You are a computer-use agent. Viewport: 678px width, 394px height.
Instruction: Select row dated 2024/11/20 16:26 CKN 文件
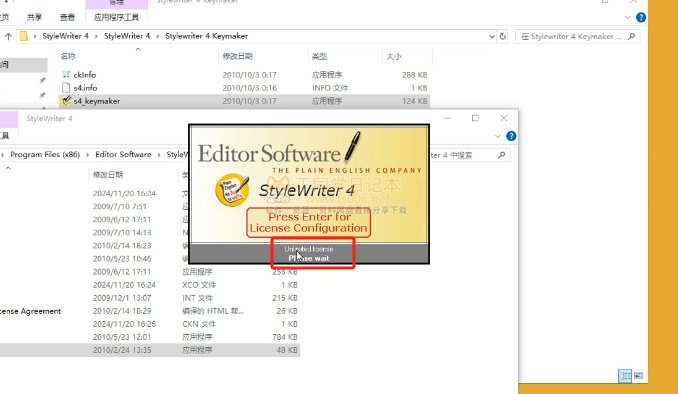150,324
